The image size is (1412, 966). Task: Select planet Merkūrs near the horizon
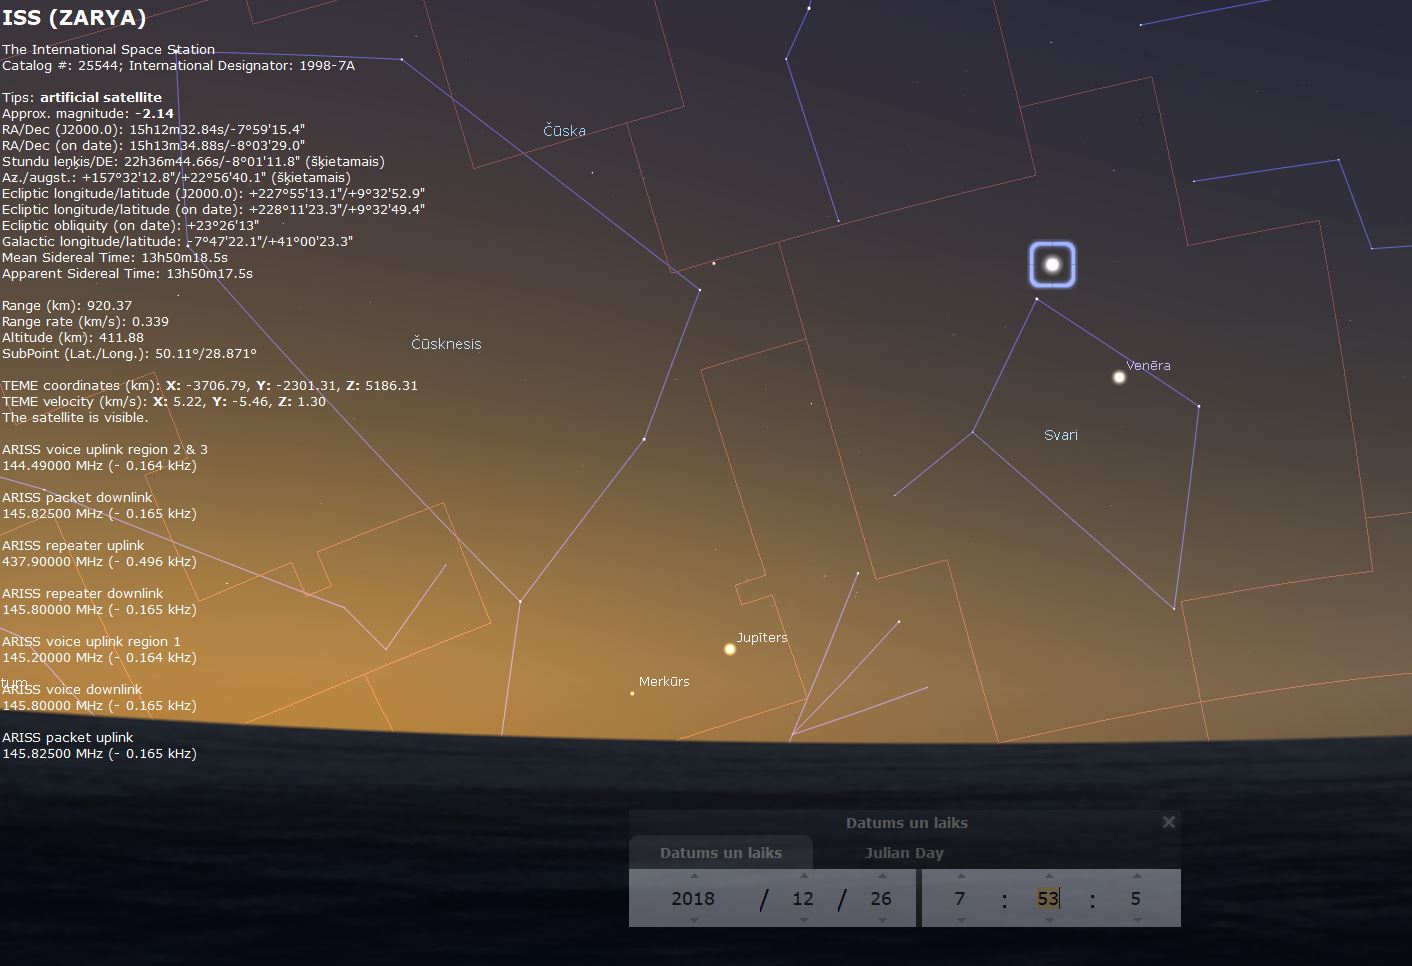[632, 693]
